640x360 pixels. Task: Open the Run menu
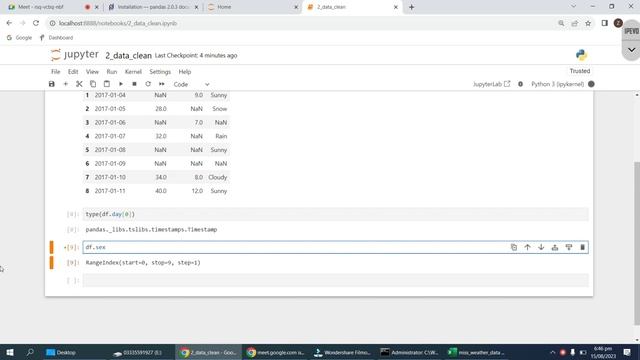(x=111, y=72)
